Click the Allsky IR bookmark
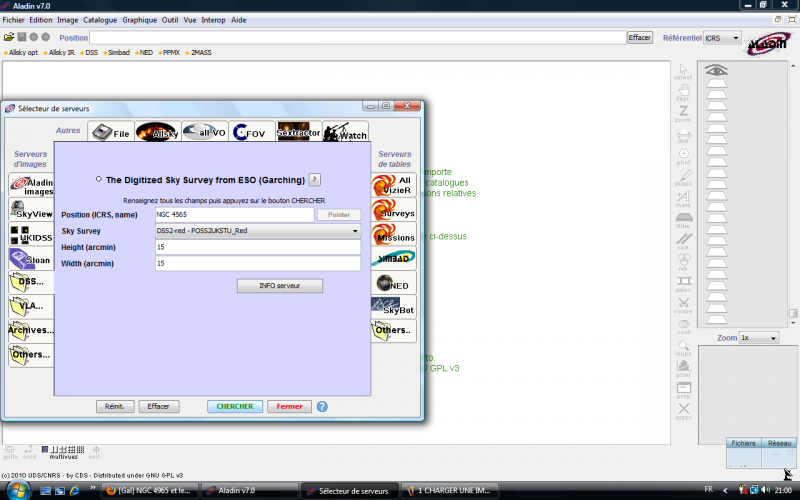 59,53
